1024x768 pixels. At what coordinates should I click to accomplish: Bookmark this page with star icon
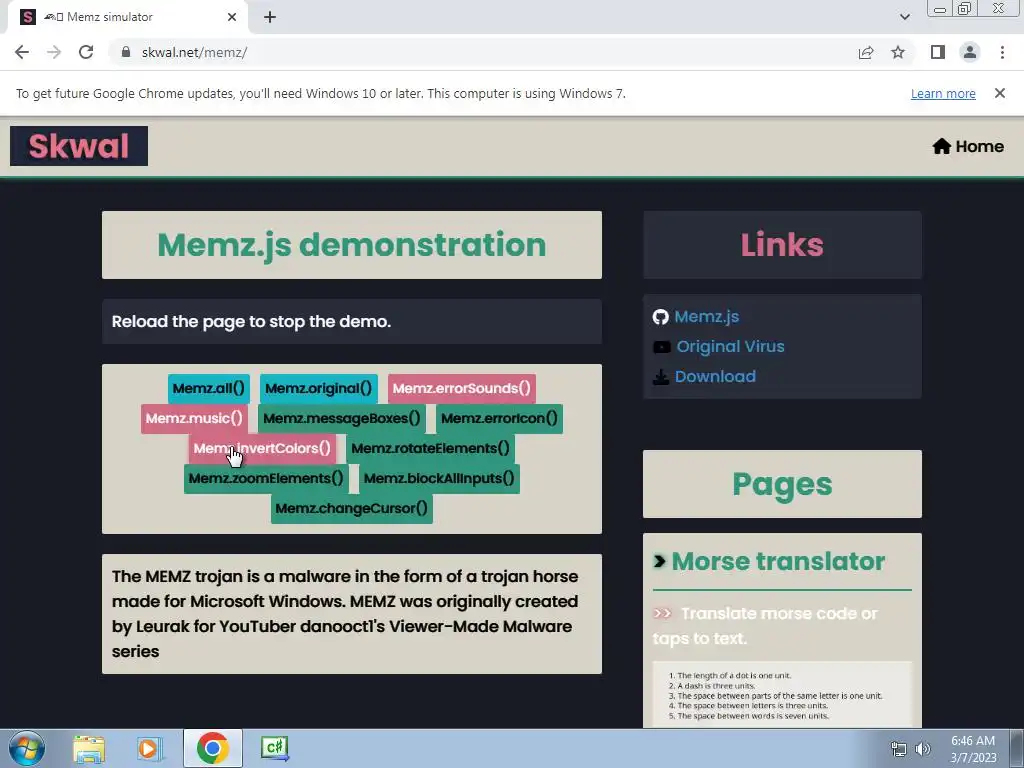tap(898, 52)
